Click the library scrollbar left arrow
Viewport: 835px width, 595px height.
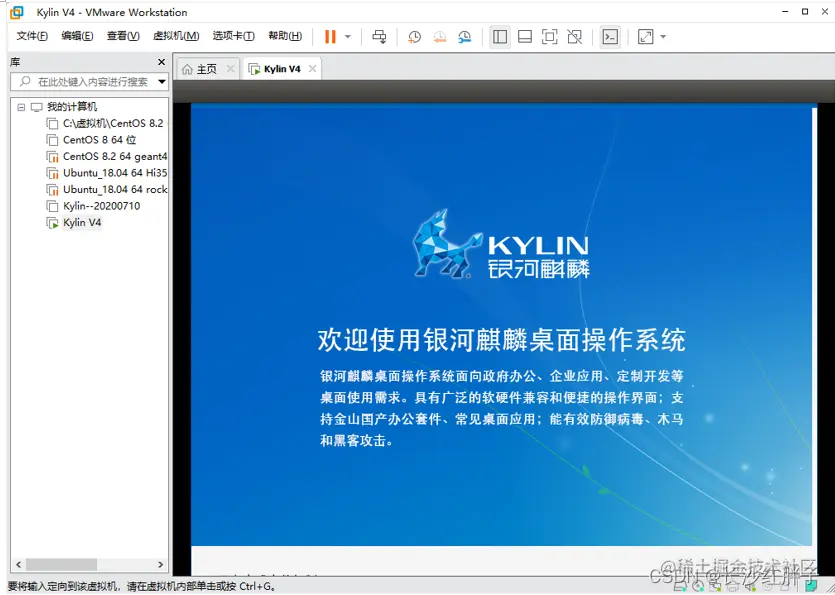19,564
